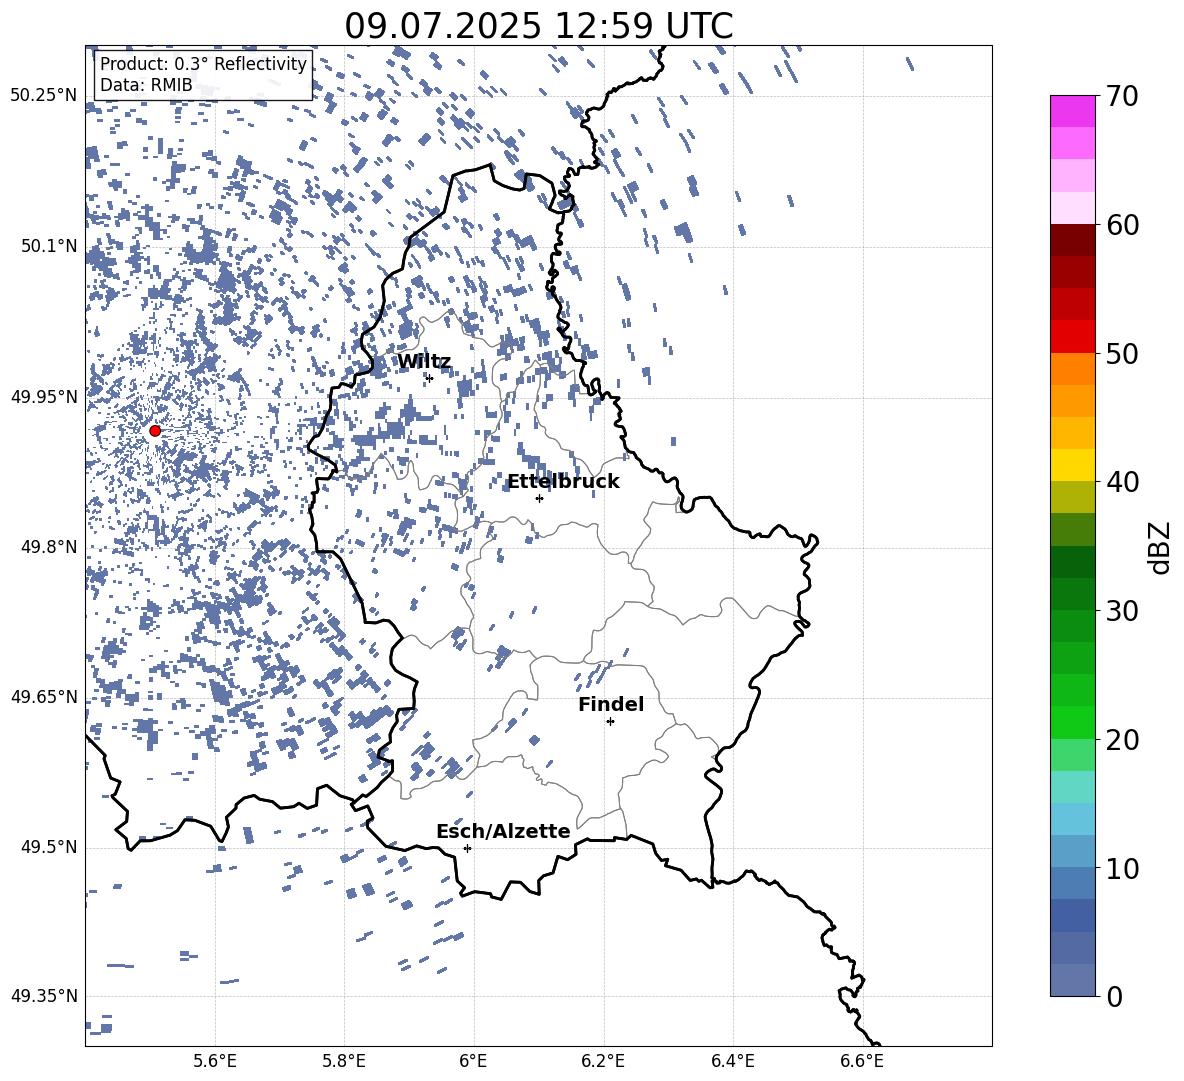
Task: Click the 6.4°E longitude label
Action: click(x=733, y=1061)
